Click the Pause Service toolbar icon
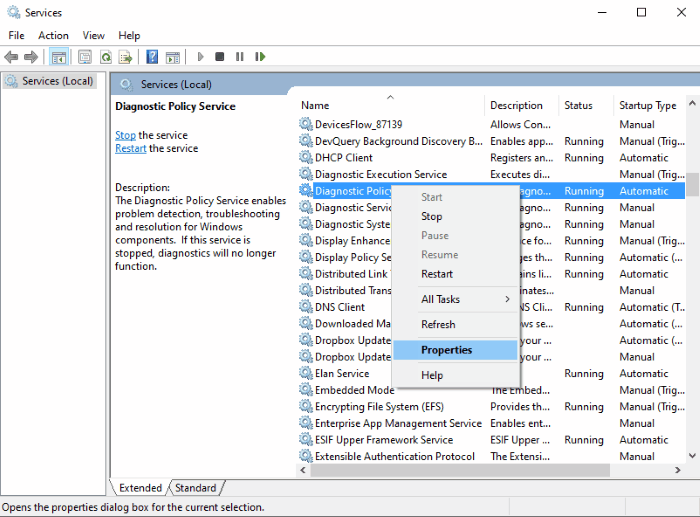This screenshot has height=517, width=700. [240, 57]
